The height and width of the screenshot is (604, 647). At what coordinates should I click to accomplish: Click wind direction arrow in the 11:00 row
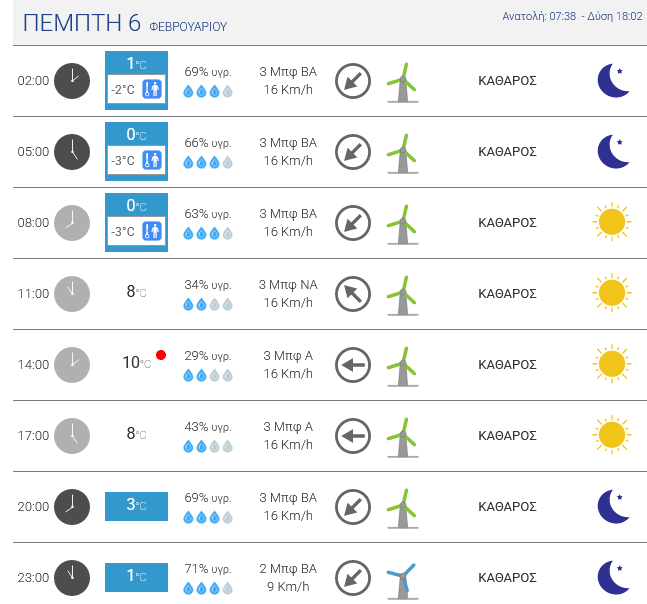click(x=353, y=293)
